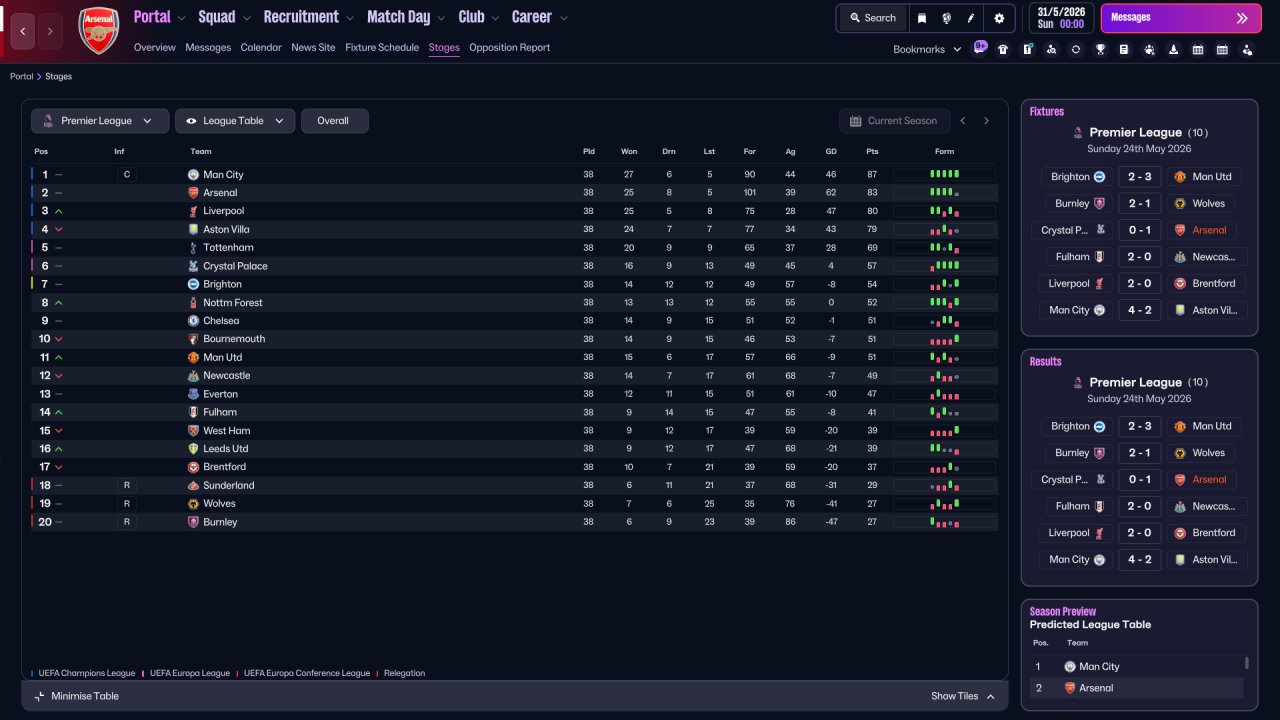Open the settings gear icon
This screenshot has height=720, width=1280.
(999, 18)
